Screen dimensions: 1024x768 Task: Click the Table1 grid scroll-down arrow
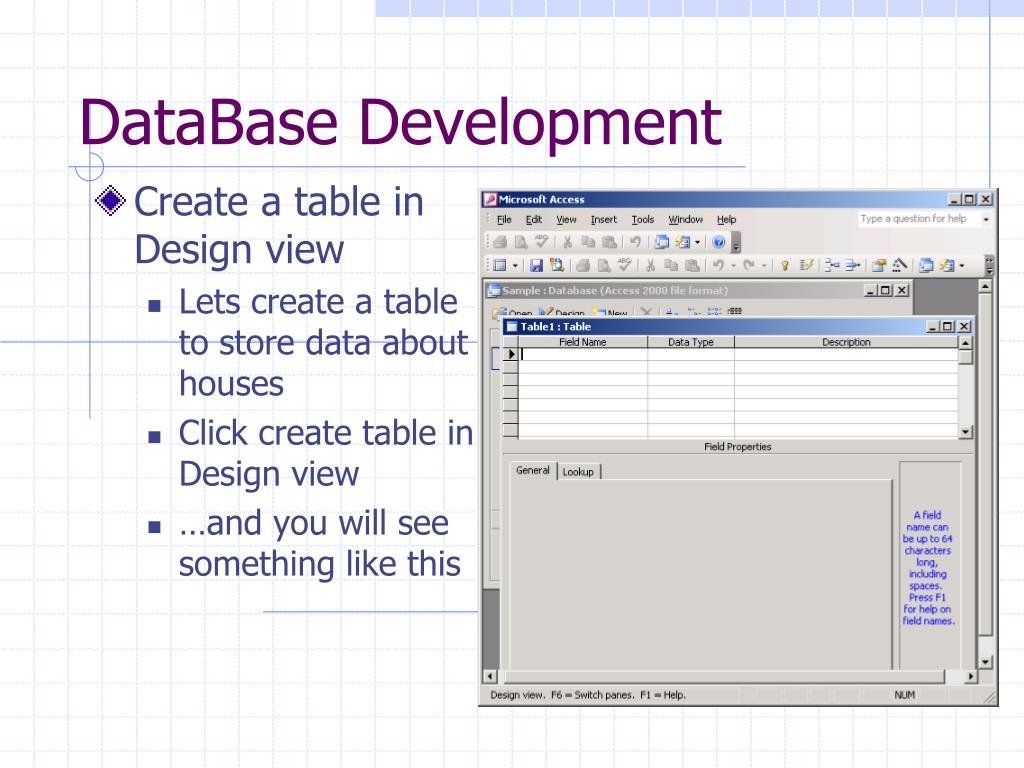pyautogui.click(x=965, y=432)
